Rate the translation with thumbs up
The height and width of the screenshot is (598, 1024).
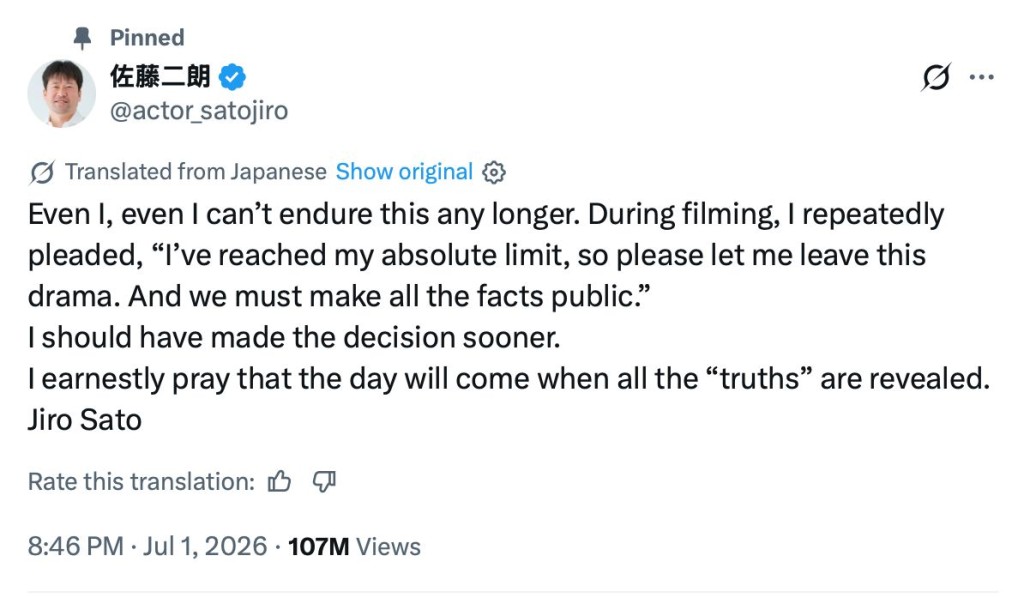(280, 482)
